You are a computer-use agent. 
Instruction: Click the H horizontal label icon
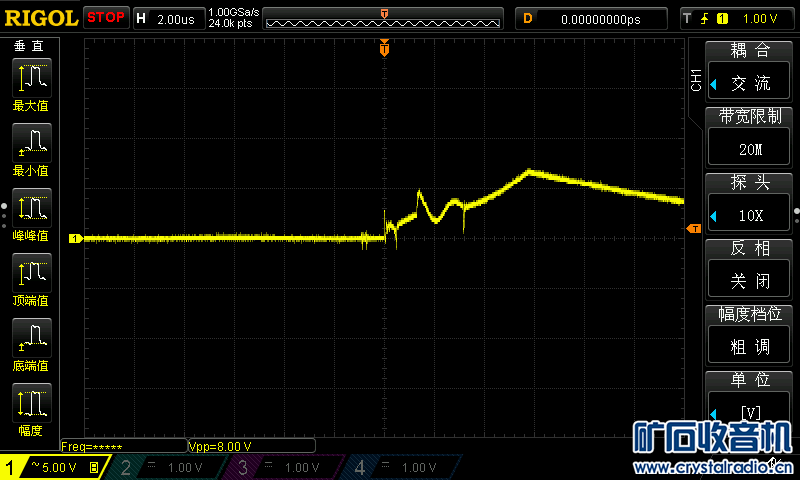pyautogui.click(x=141, y=19)
